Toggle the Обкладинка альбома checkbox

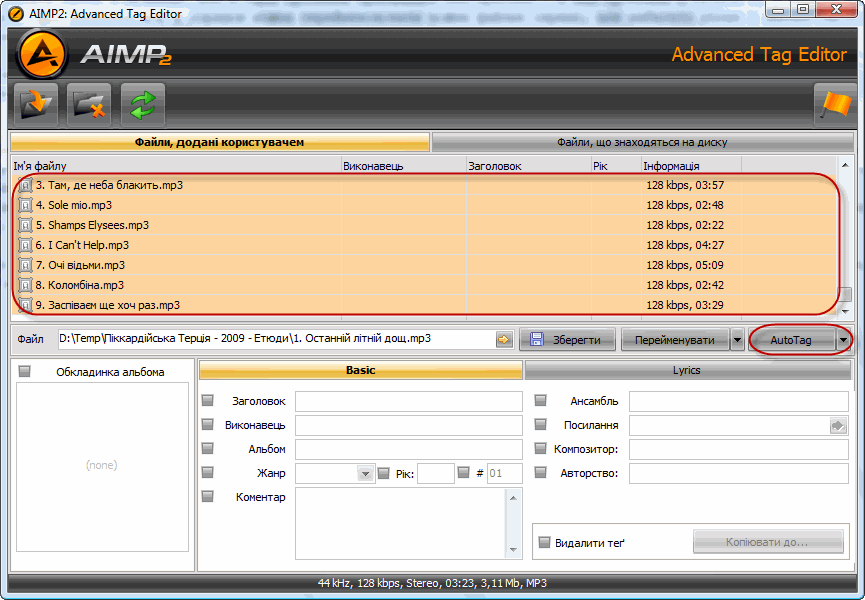tap(24, 372)
